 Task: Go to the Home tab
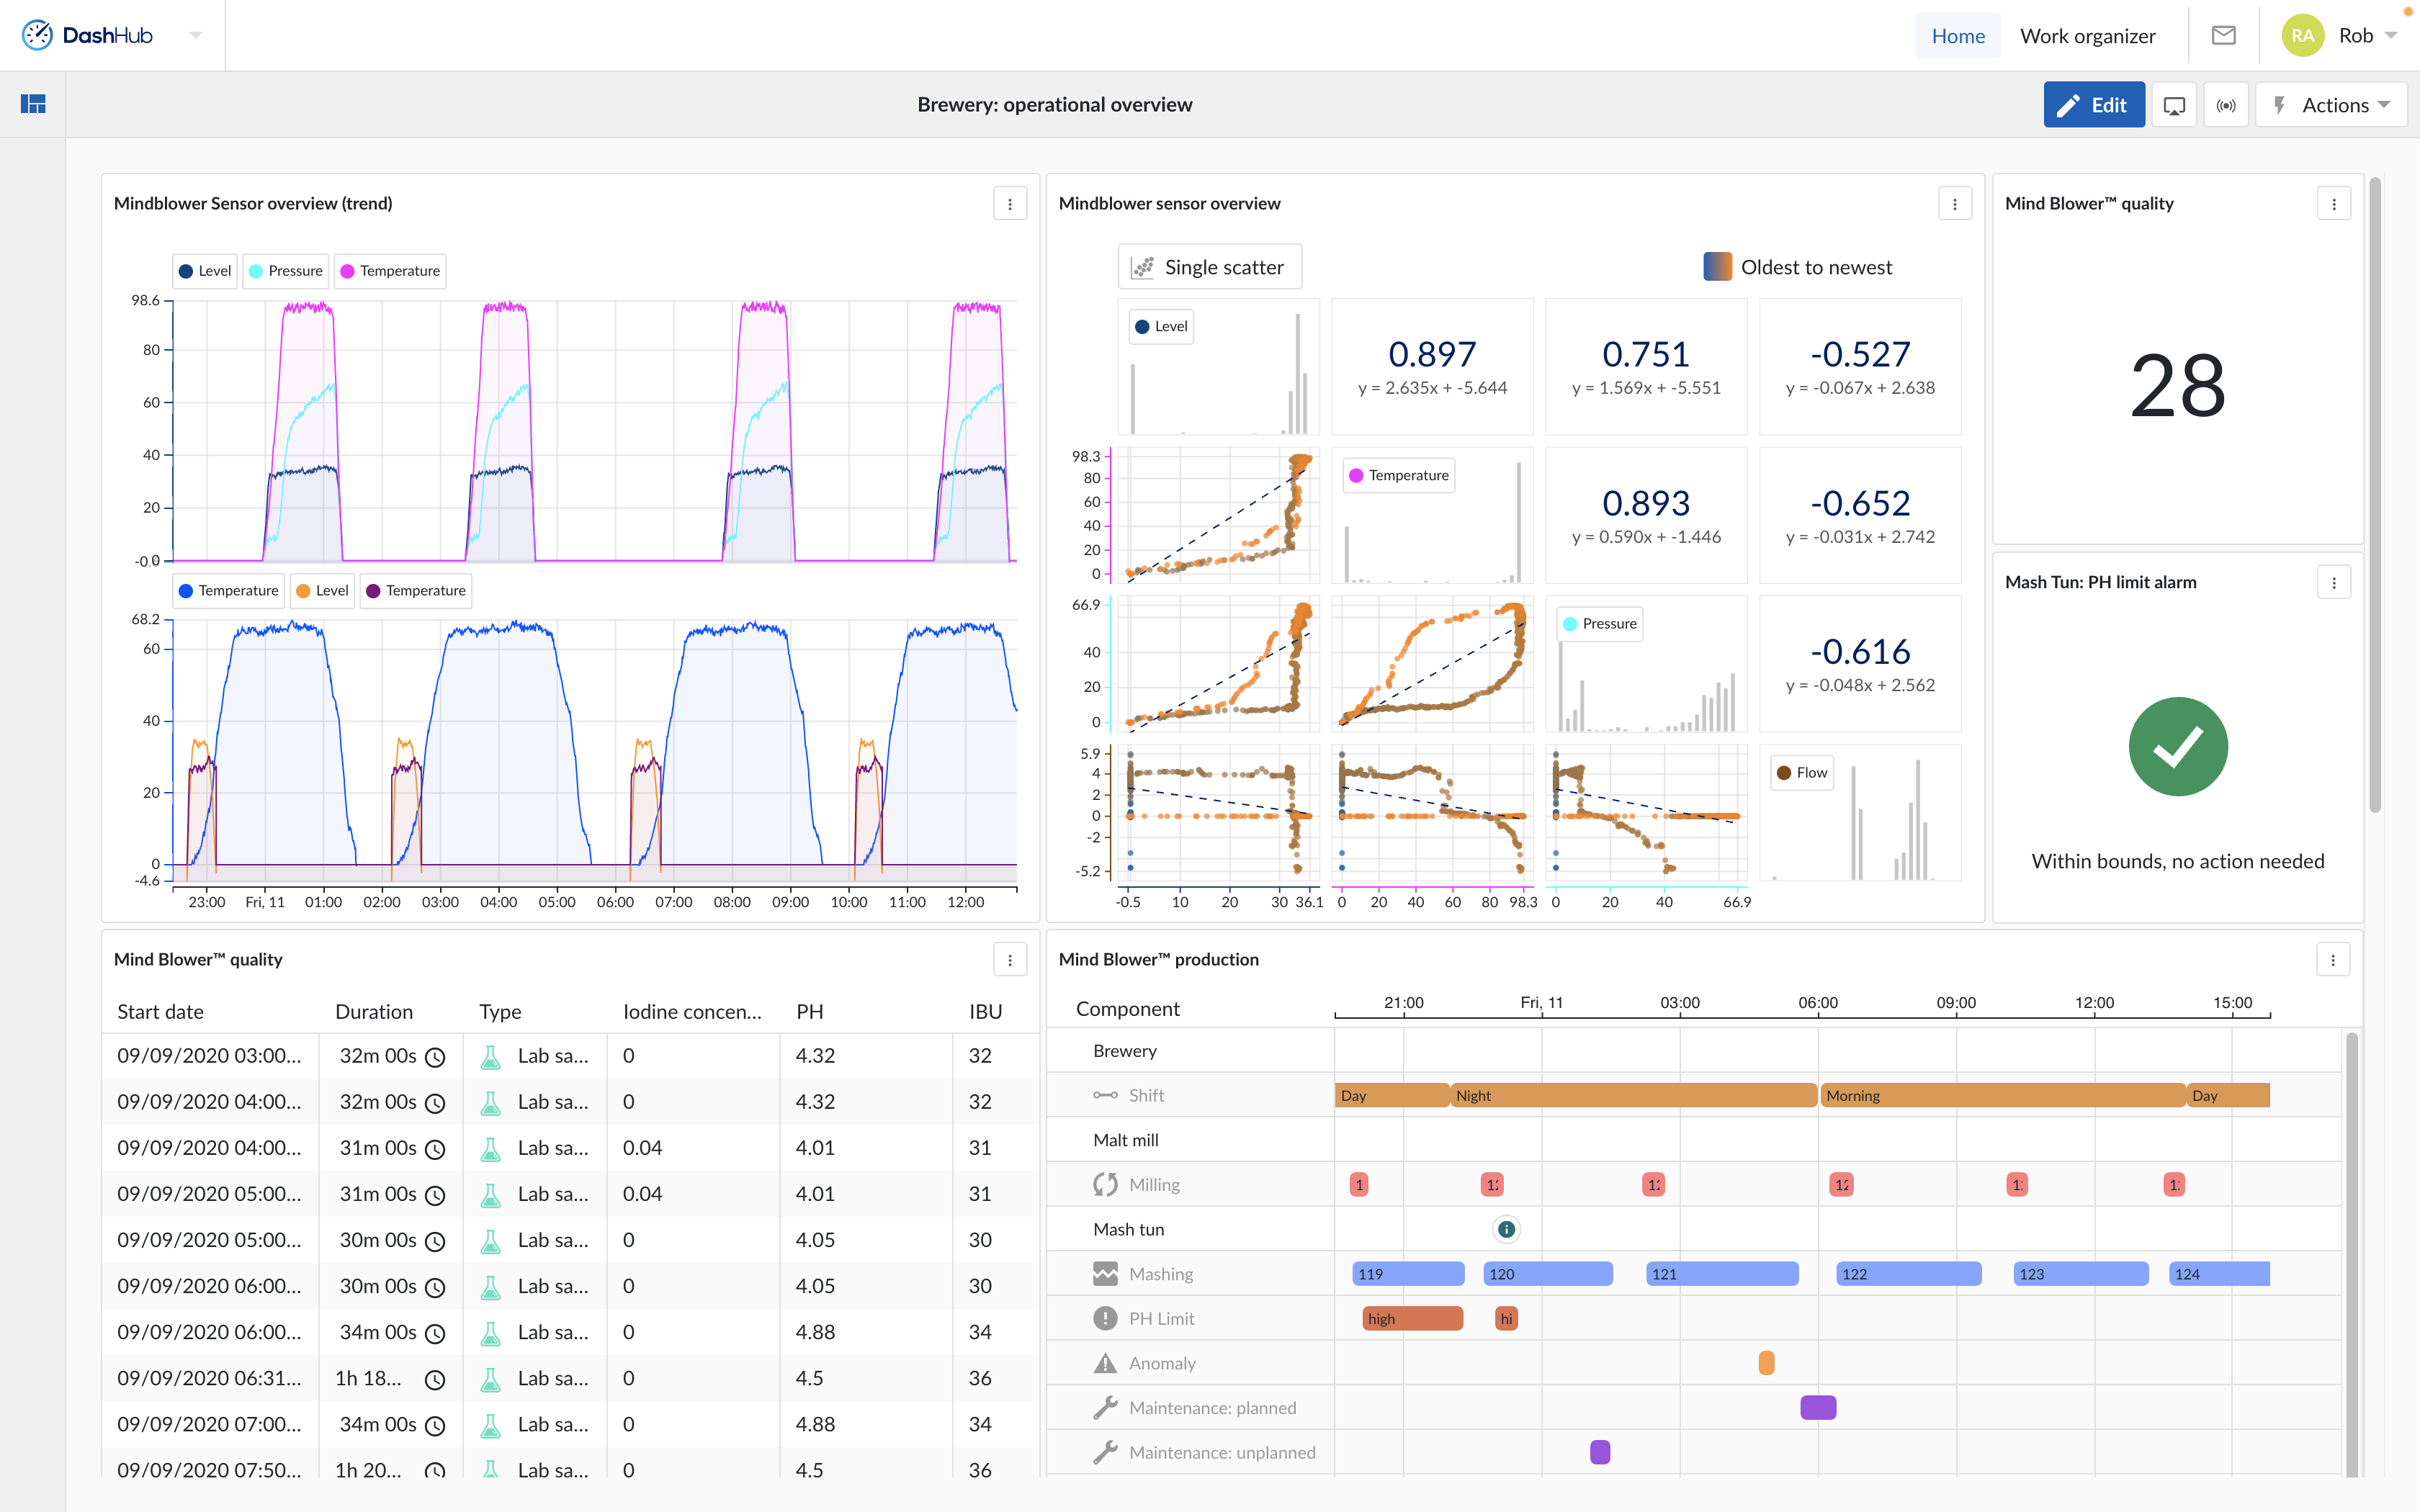[x=1957, y=35]
